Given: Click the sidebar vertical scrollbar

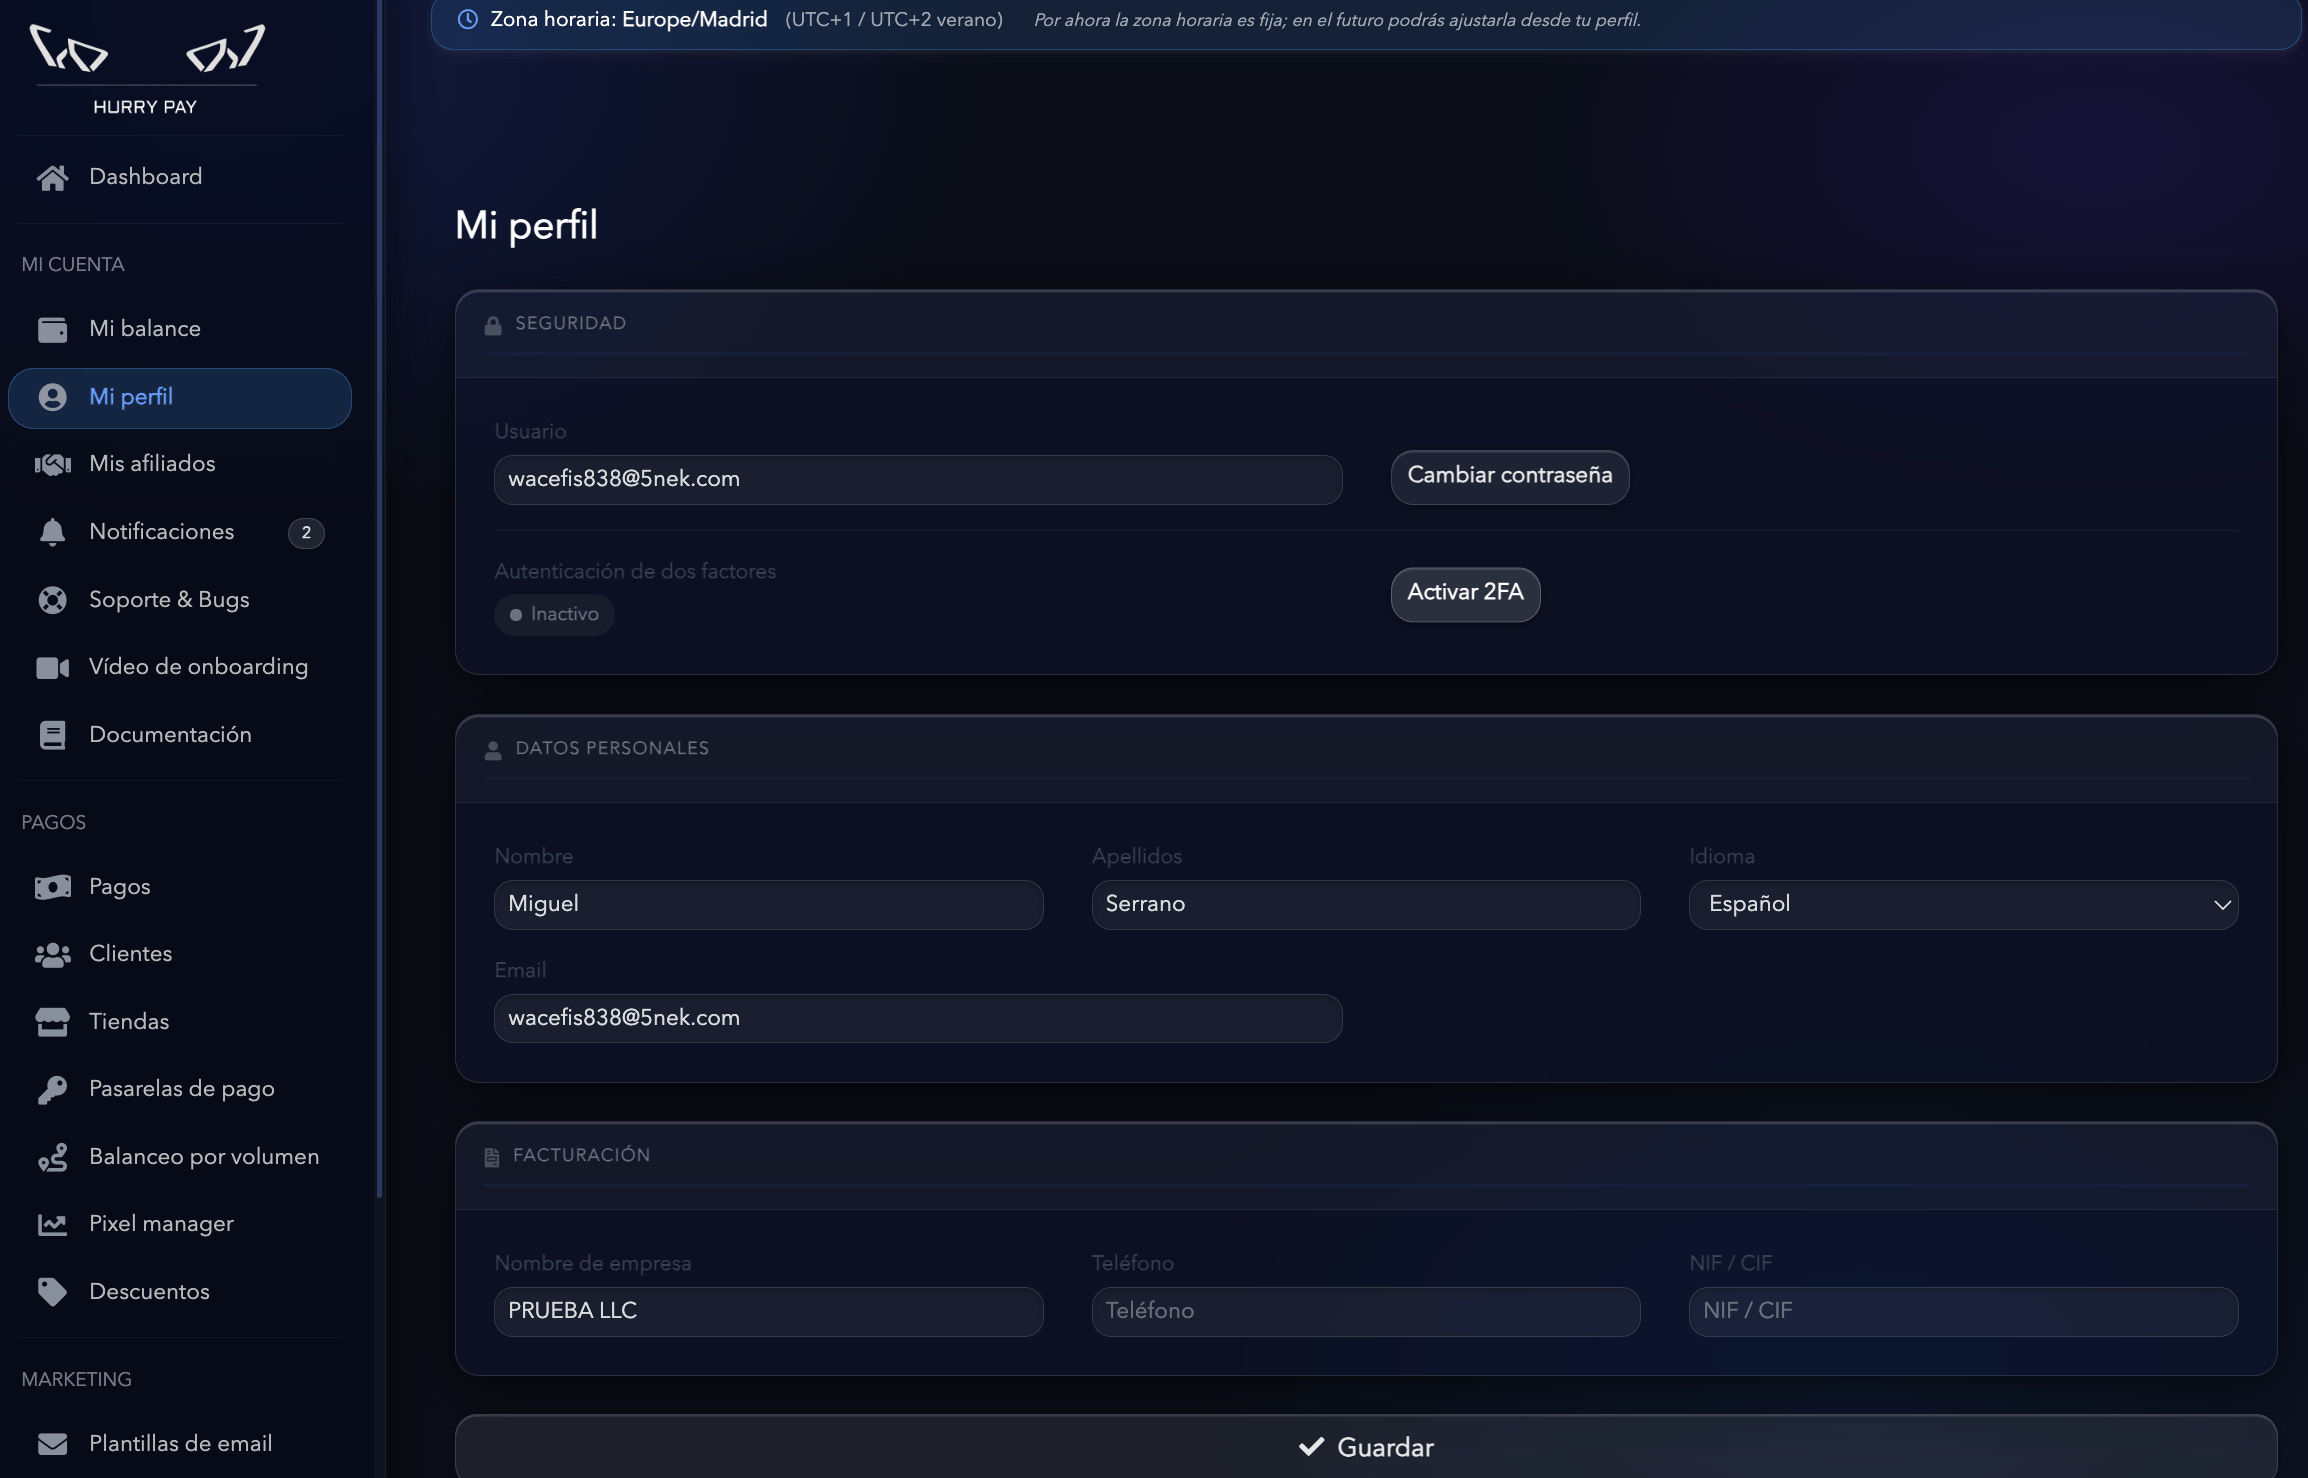Looking at the screenshot, I should tap(379, 600).
